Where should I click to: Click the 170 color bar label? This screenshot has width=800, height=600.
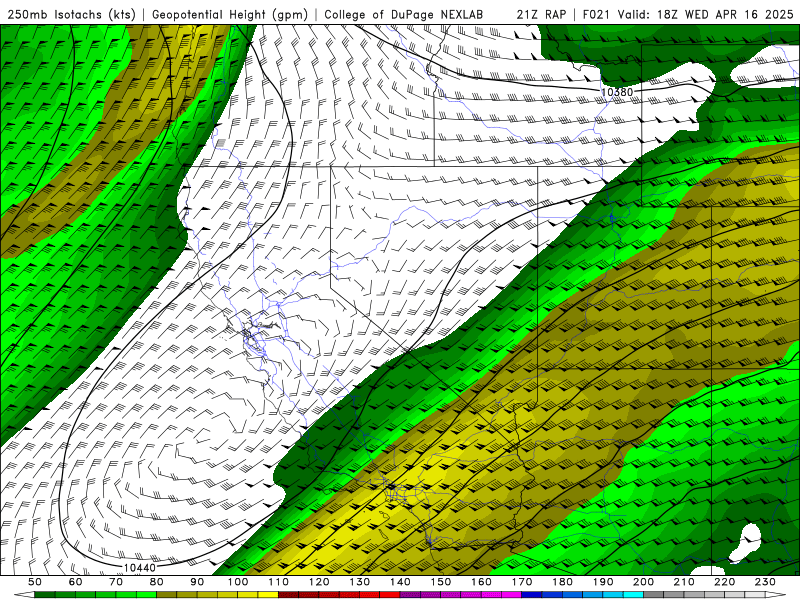coord(521,582)
